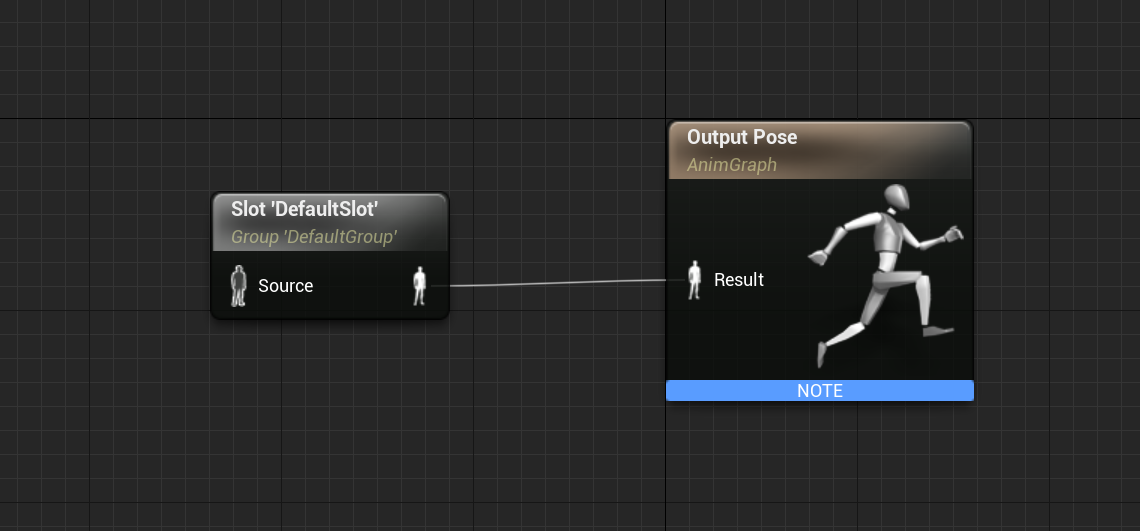Click the blue NOTE bar

point(820,391)
